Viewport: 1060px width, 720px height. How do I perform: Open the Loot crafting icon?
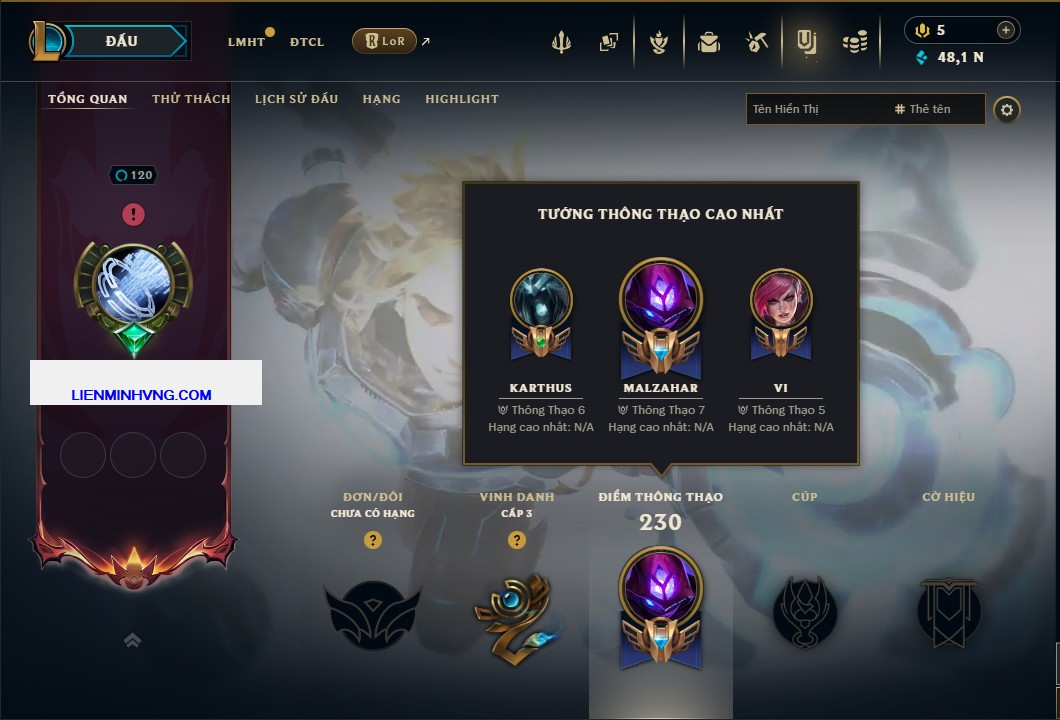pos(757,42)
